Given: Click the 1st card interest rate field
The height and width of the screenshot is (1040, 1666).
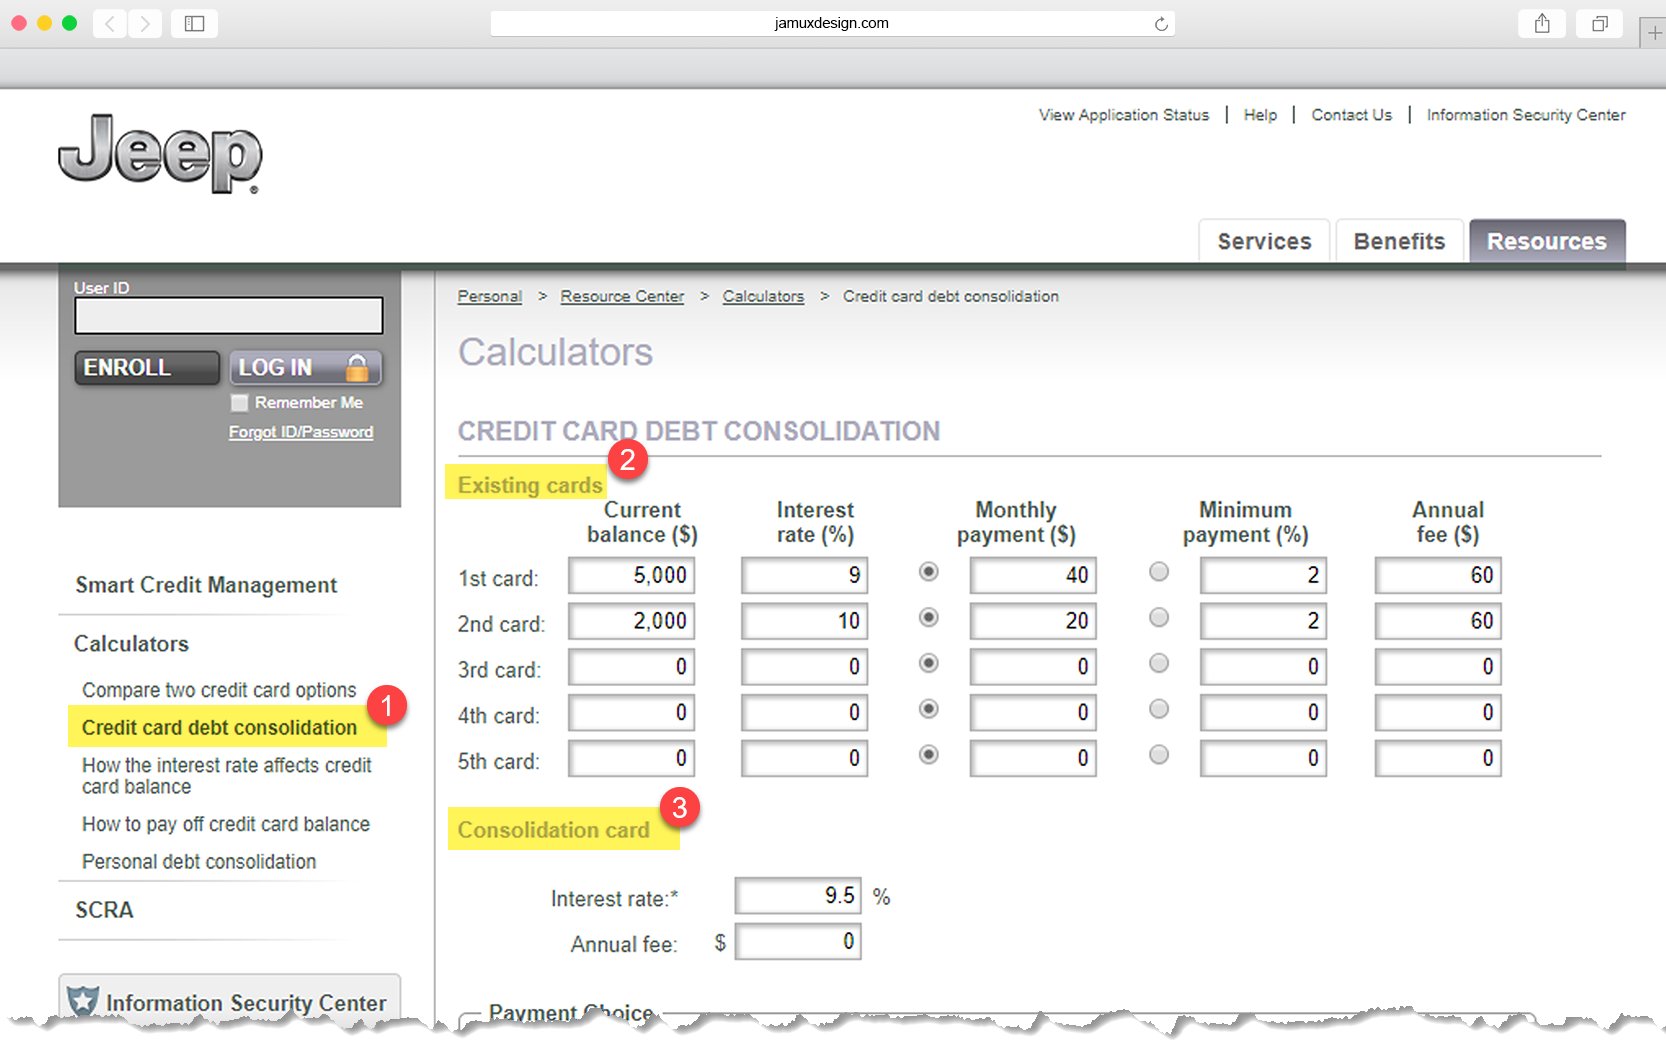Looking at the screenshot, I should [804, 575].
